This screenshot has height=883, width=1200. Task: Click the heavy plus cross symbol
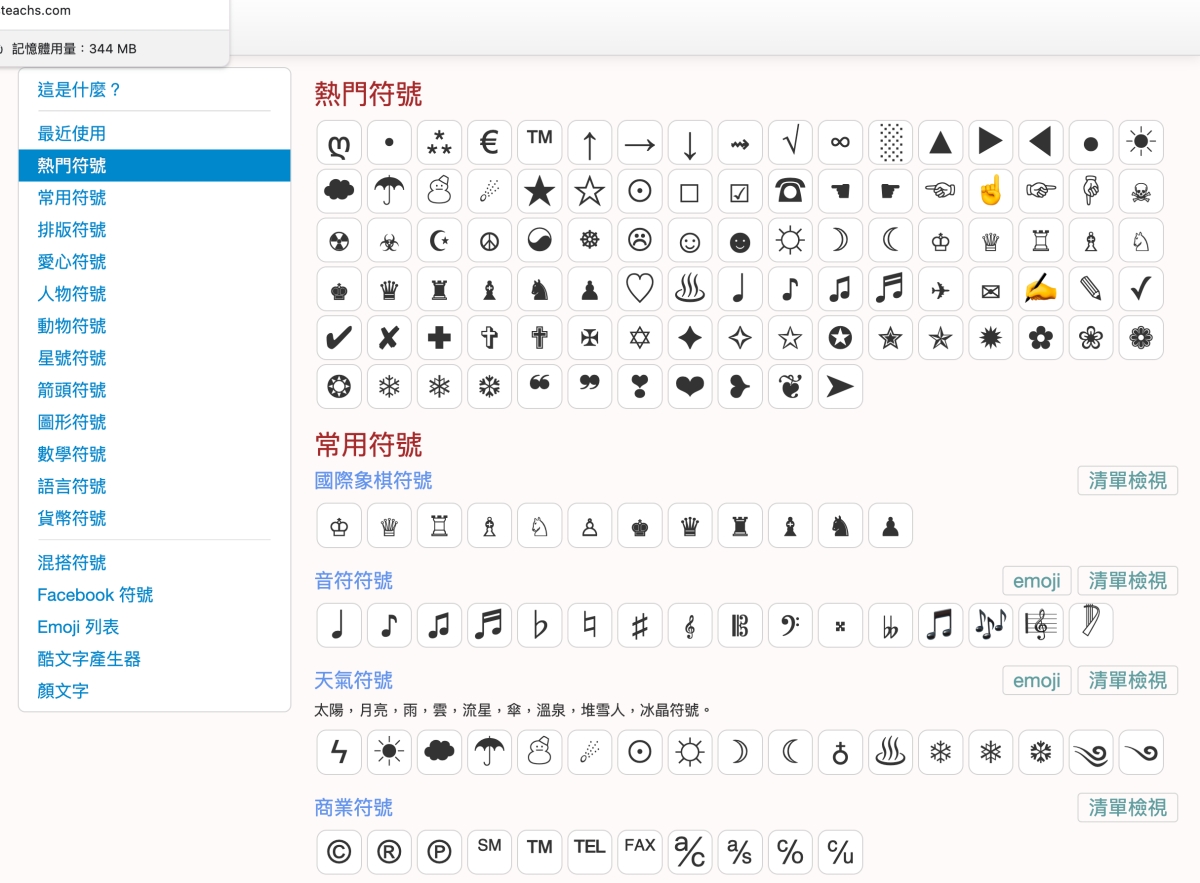point(439,338)
